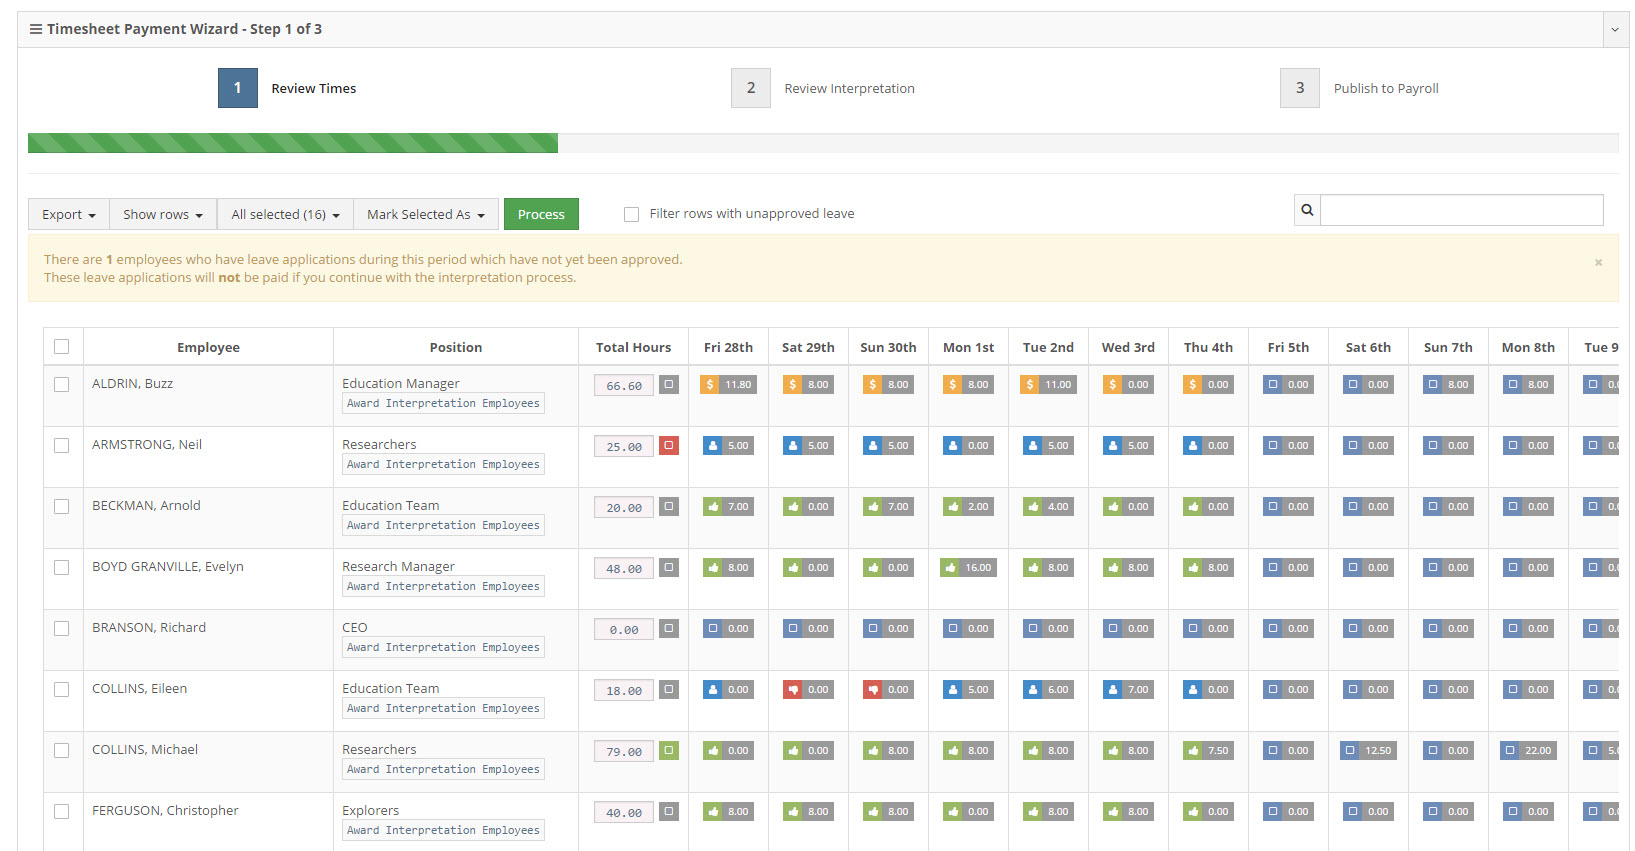Click Eileen Collins' red thumbs-down icon Sat 29th
1635x851 pixels.
[793, 689]
